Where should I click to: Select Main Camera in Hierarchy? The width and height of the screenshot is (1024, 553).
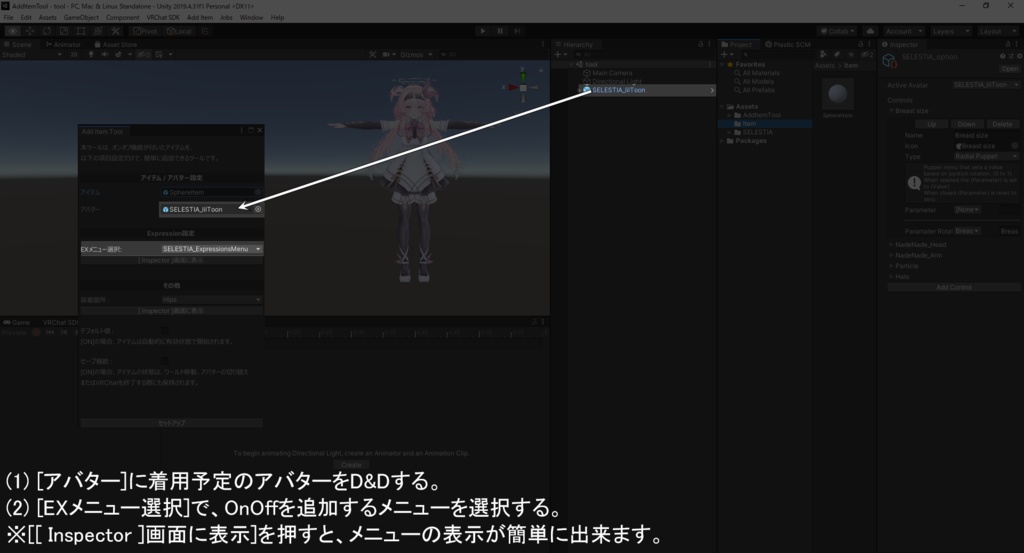(x=612, y=73)
